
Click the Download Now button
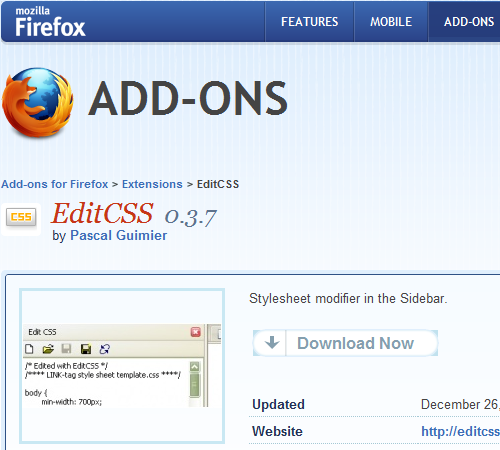tap(345, 343)
